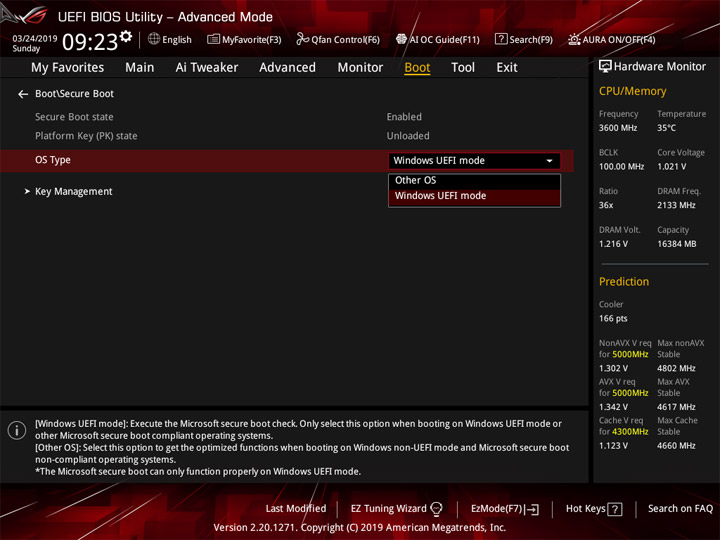Screen dimensions: 720x540
Task: Click Qfan Control(F6) label
Action: (x=345, y=40)
